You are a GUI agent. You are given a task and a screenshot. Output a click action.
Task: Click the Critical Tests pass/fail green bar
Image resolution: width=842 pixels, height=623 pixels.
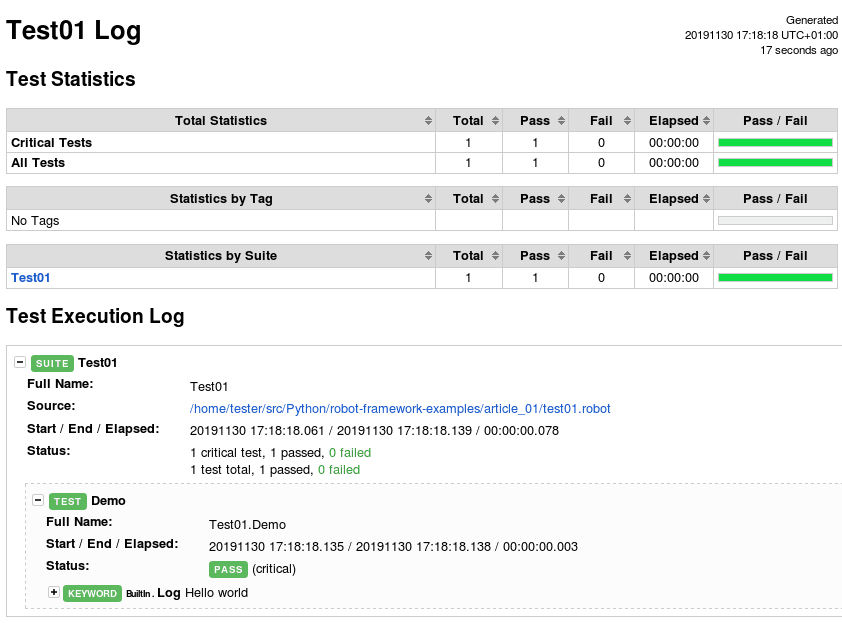[x=775, y=143]
